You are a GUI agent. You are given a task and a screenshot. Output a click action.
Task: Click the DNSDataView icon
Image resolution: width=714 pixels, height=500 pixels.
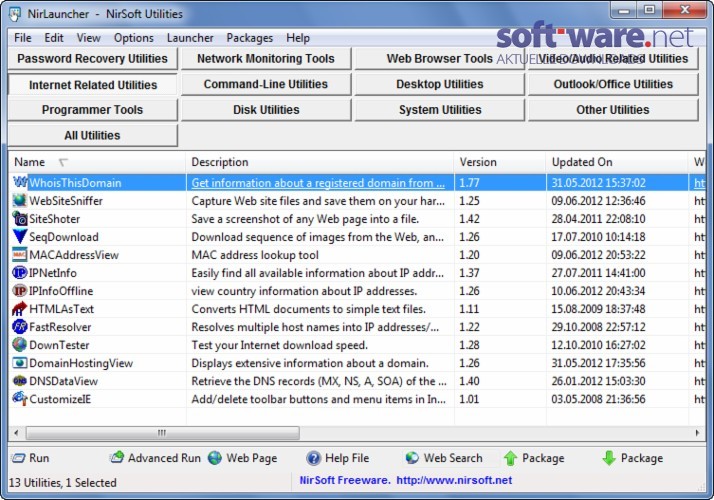click(x=20, y=381)
